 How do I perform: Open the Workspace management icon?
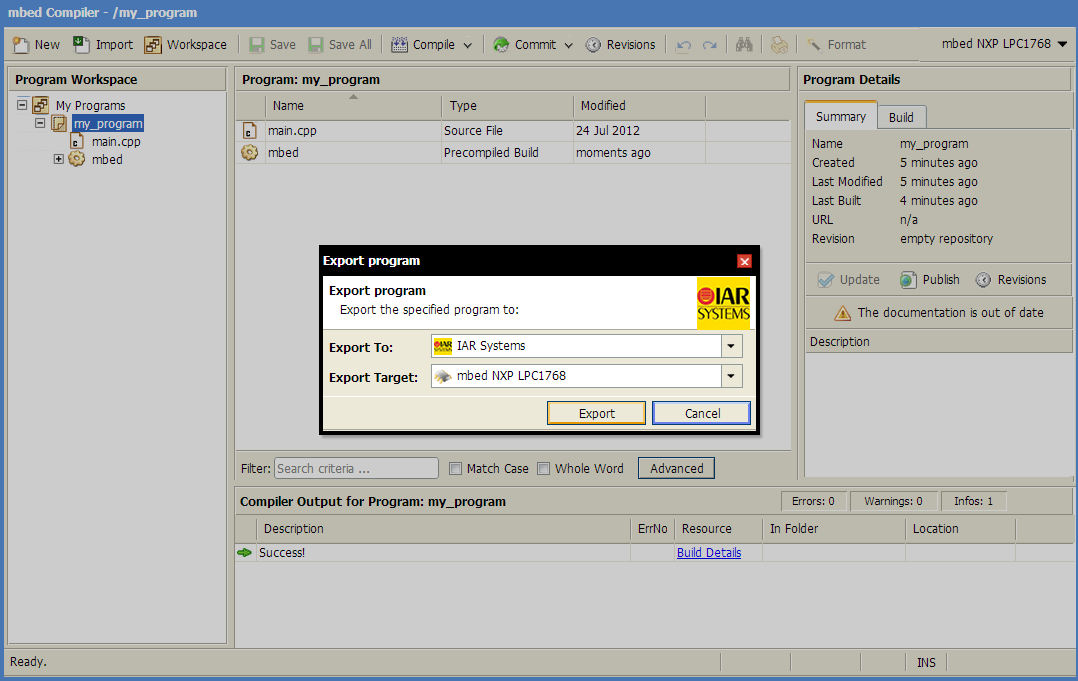(153, 44)
